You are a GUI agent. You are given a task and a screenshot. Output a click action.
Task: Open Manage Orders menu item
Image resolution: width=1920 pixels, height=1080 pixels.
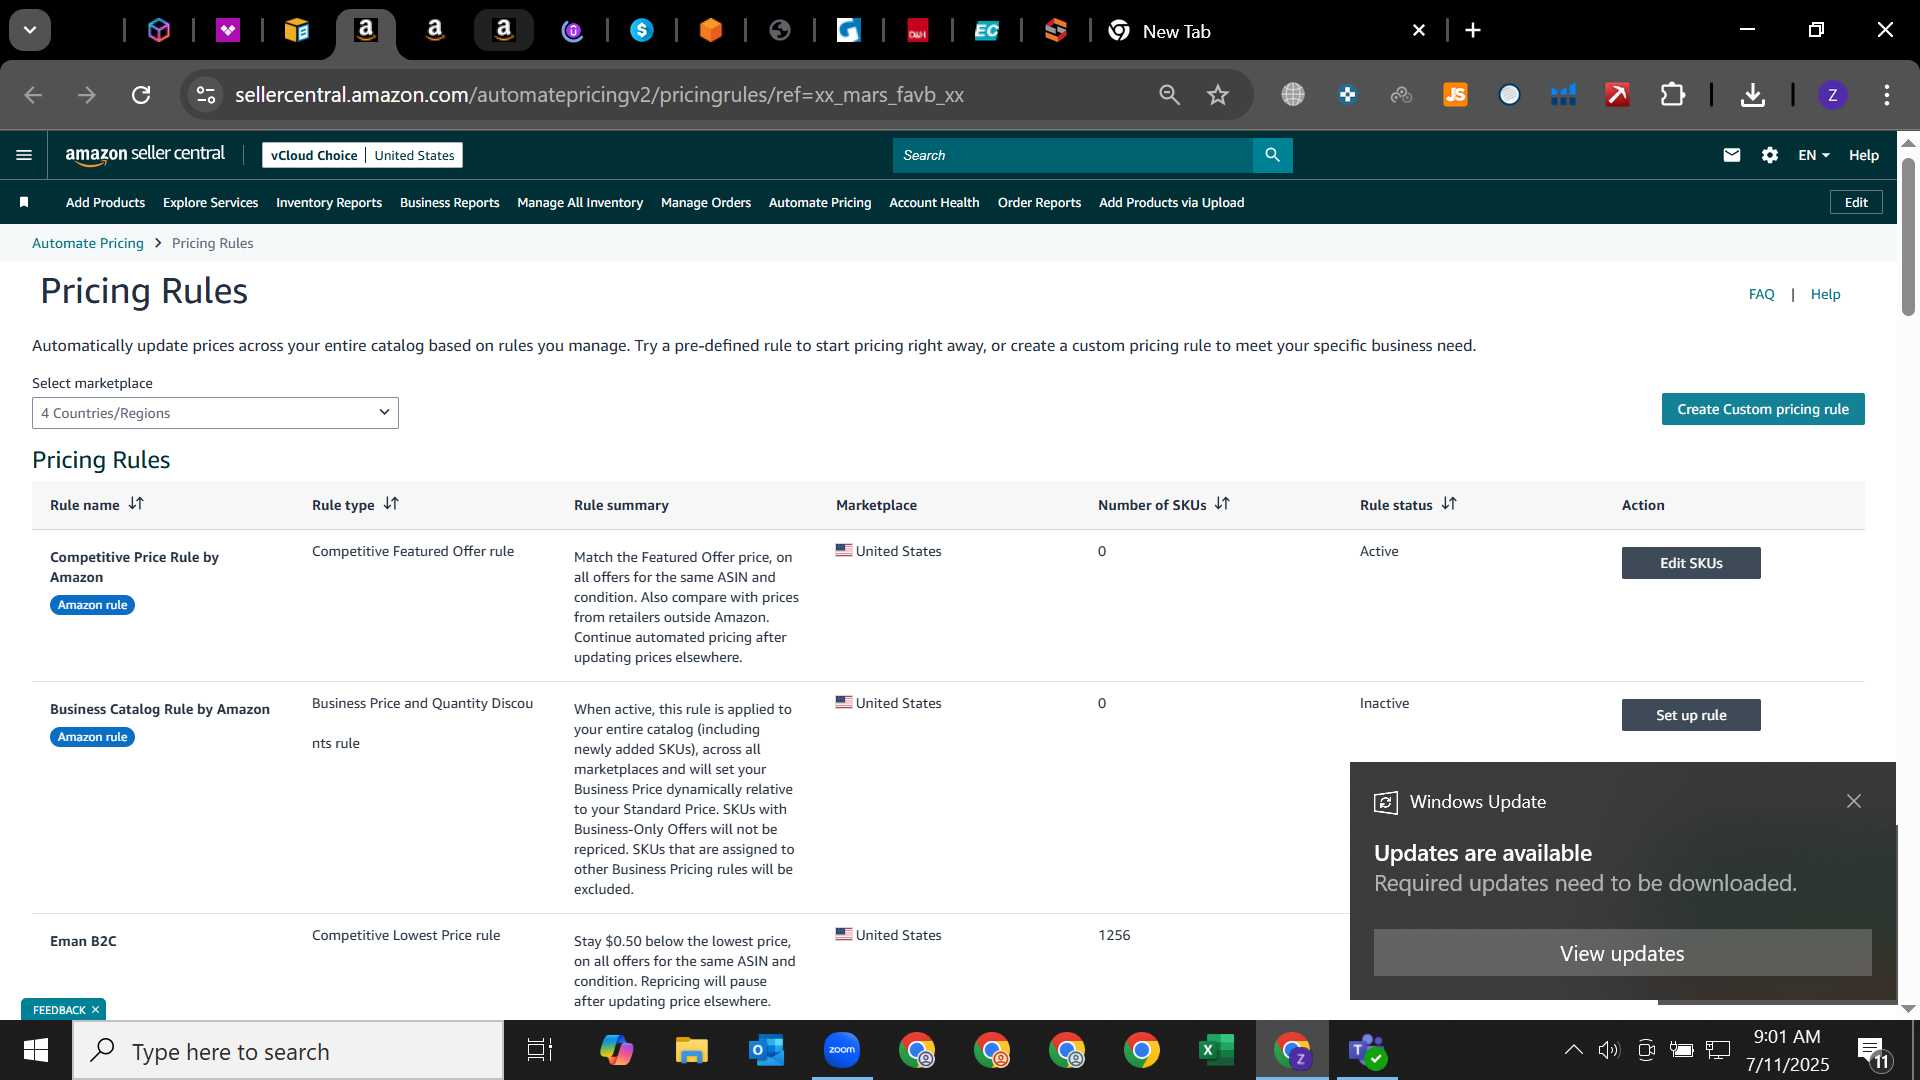[x=706, y=202]
